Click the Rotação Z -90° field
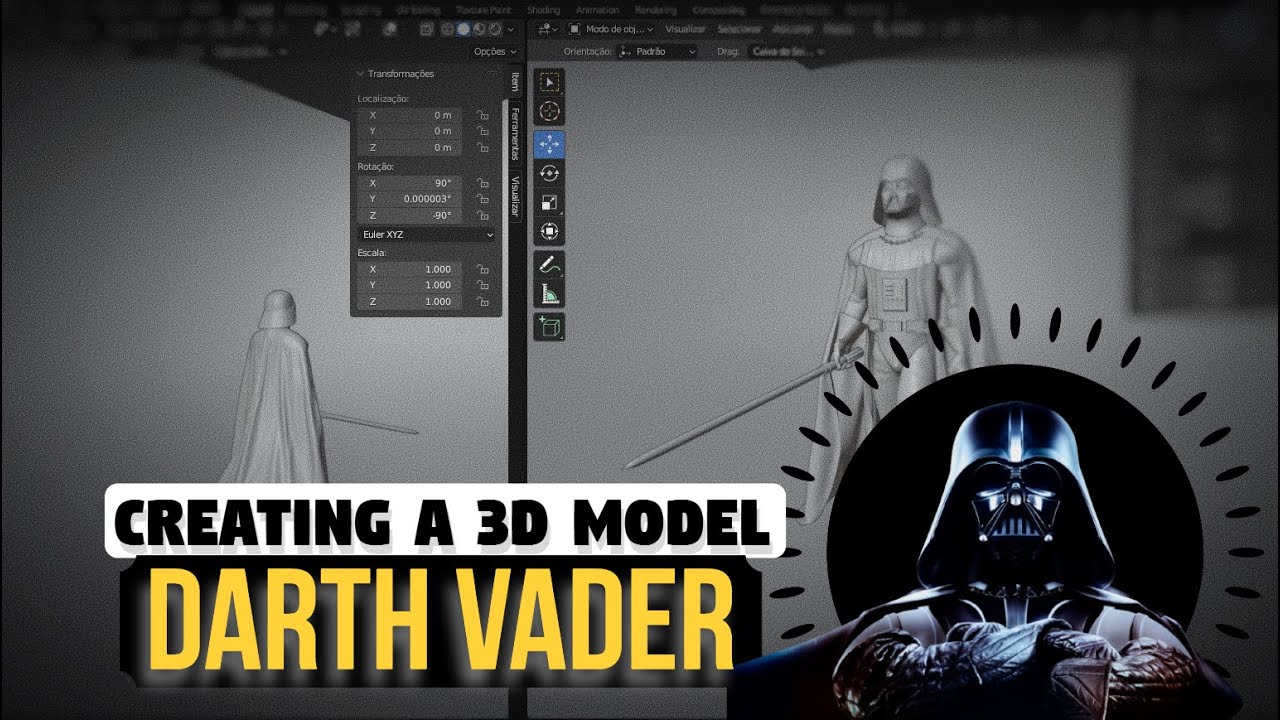The height and width of the screenshot is (720, 1280). (410, 215)
